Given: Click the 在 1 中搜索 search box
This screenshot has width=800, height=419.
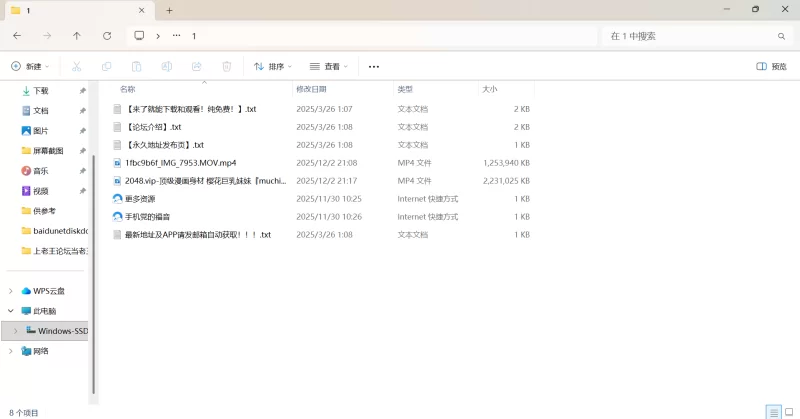Looking at the screenshot, I should [690, 35].
